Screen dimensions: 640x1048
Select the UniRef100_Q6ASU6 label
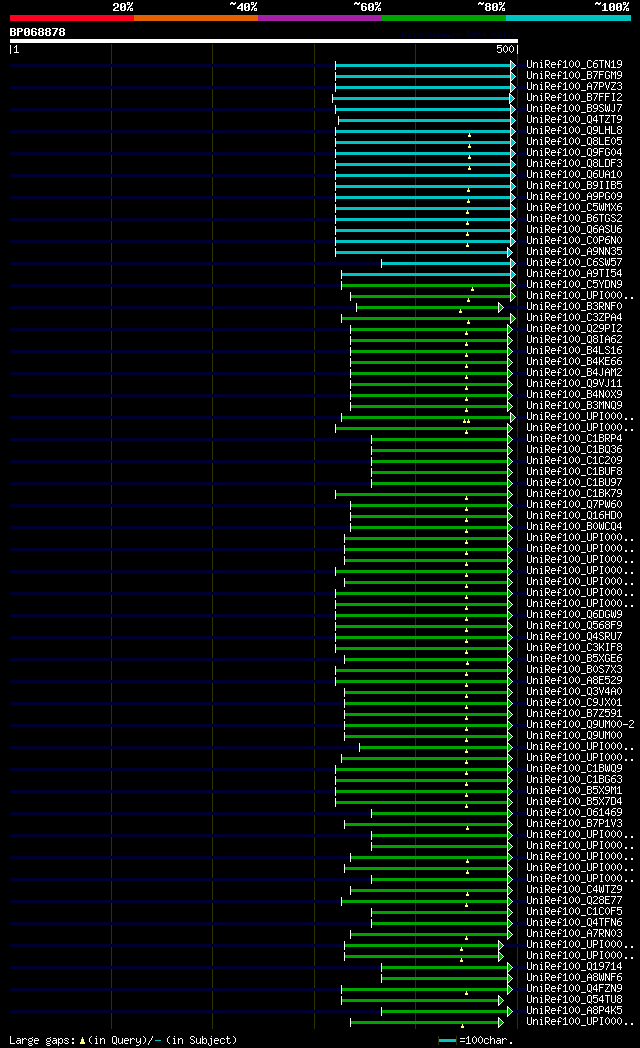click(x=574, y=230)
